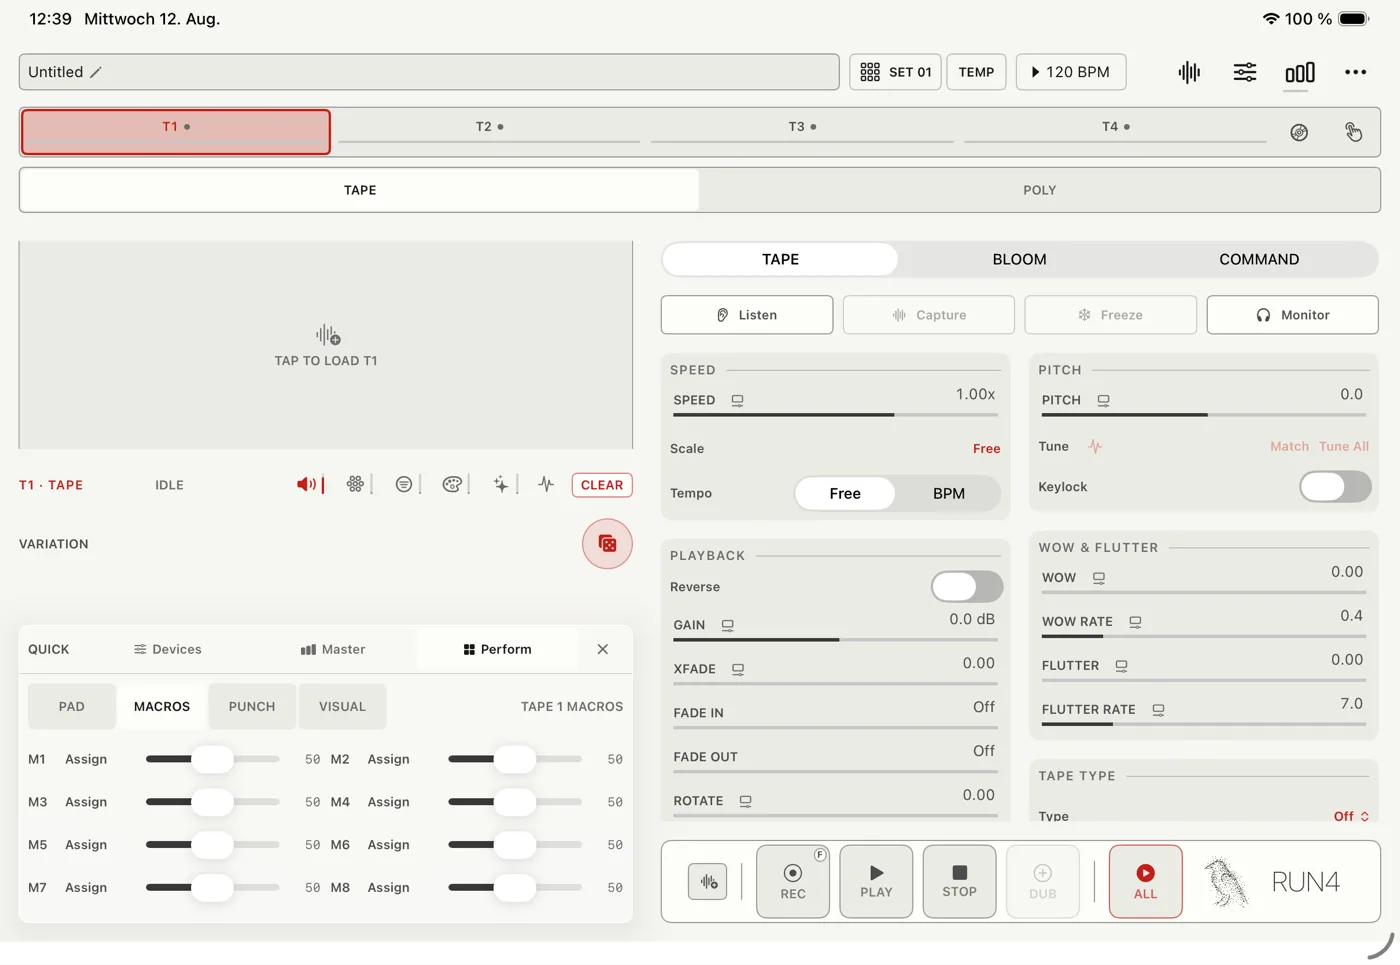Switch to the POLY mode tab
This screenshot has width=1400, height=965.
click(x=1039, y=190)
